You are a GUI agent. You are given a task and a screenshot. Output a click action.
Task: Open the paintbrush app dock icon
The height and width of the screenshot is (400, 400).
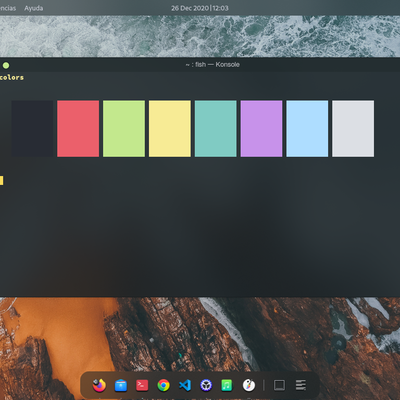tap(249, 385)
